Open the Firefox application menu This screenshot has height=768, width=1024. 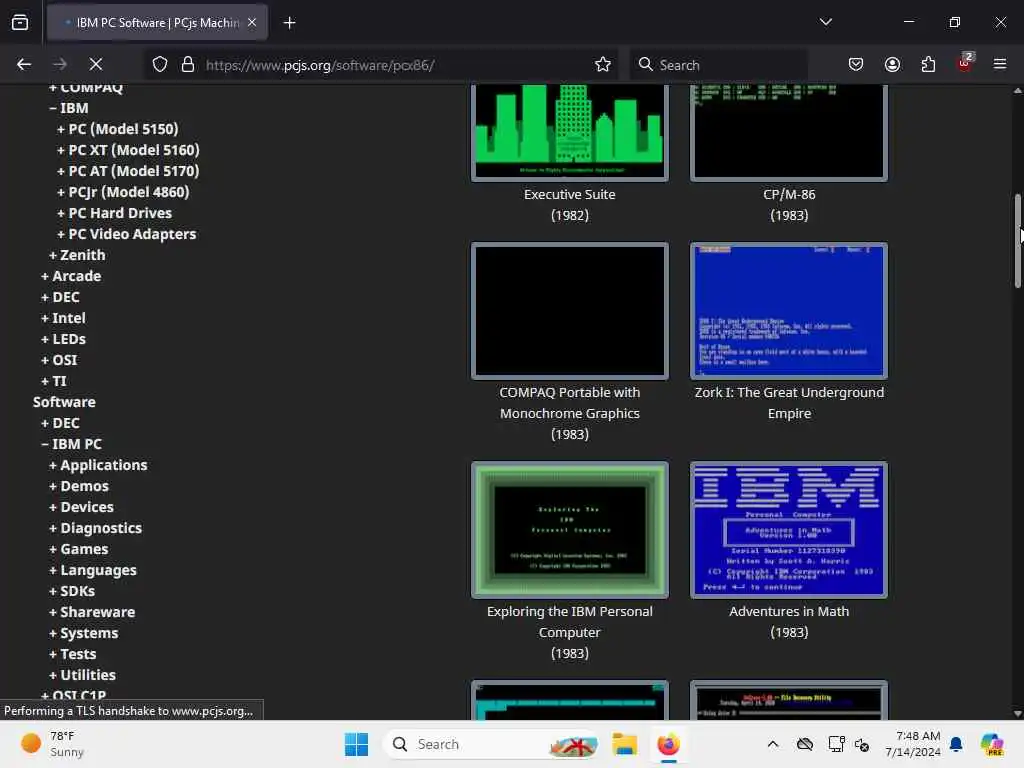1000,64
